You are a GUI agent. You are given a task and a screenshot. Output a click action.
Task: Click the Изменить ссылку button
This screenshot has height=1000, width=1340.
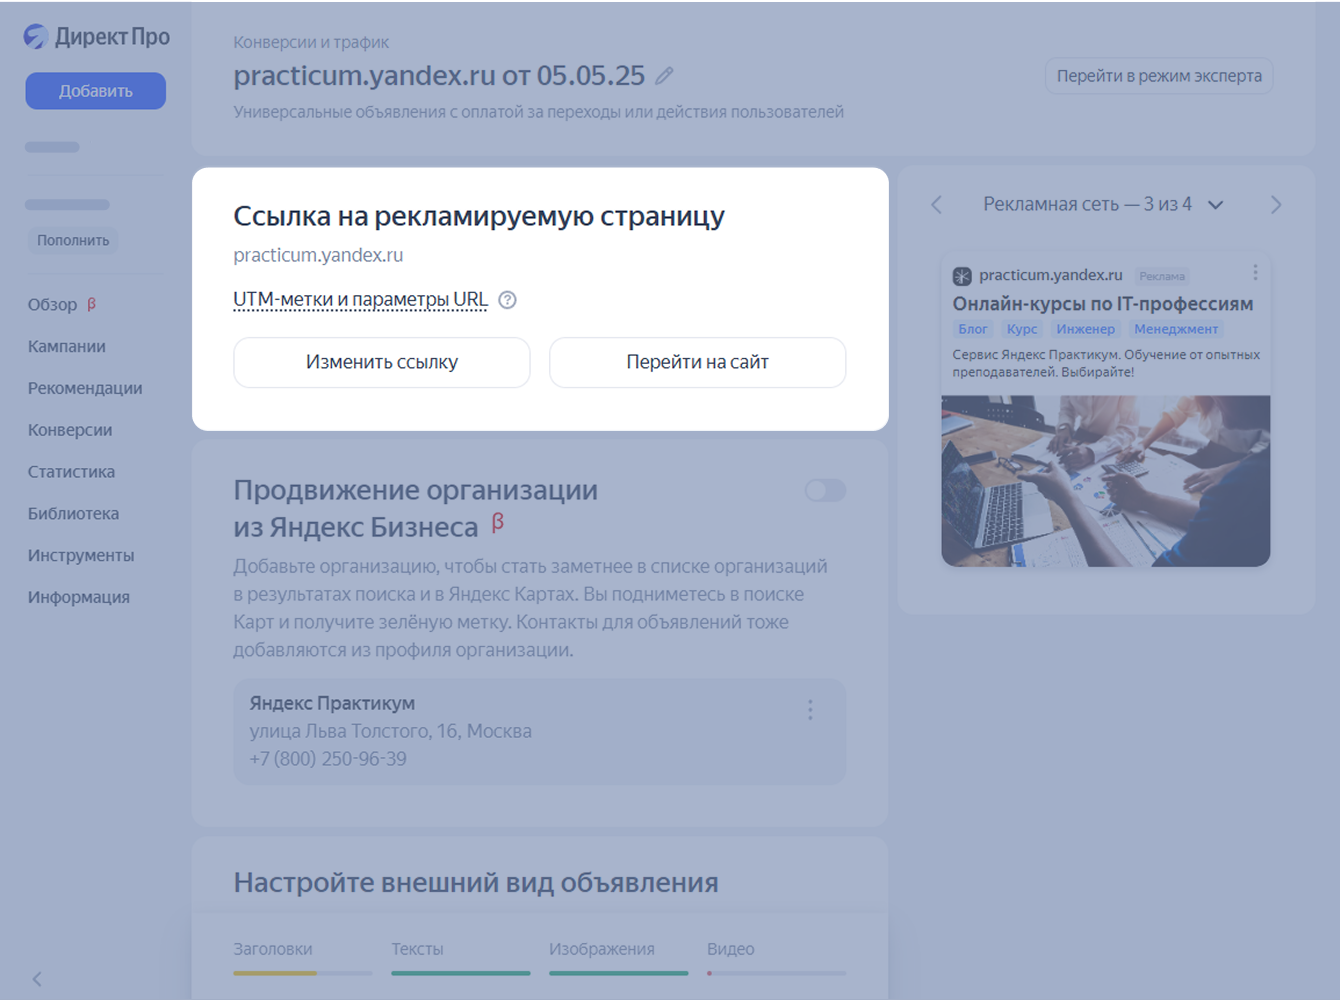click(x=382, y=362)
